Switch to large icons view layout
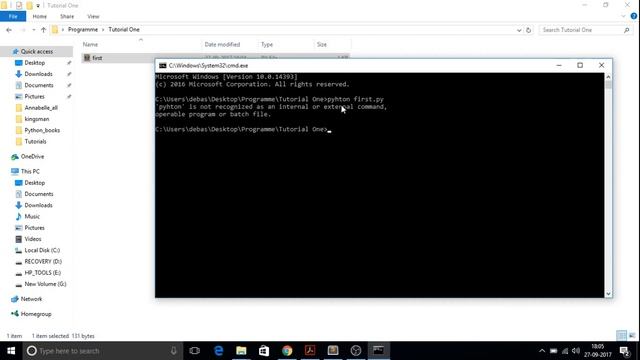The width and height of the screenshot is (640, 360). point(632,336)
